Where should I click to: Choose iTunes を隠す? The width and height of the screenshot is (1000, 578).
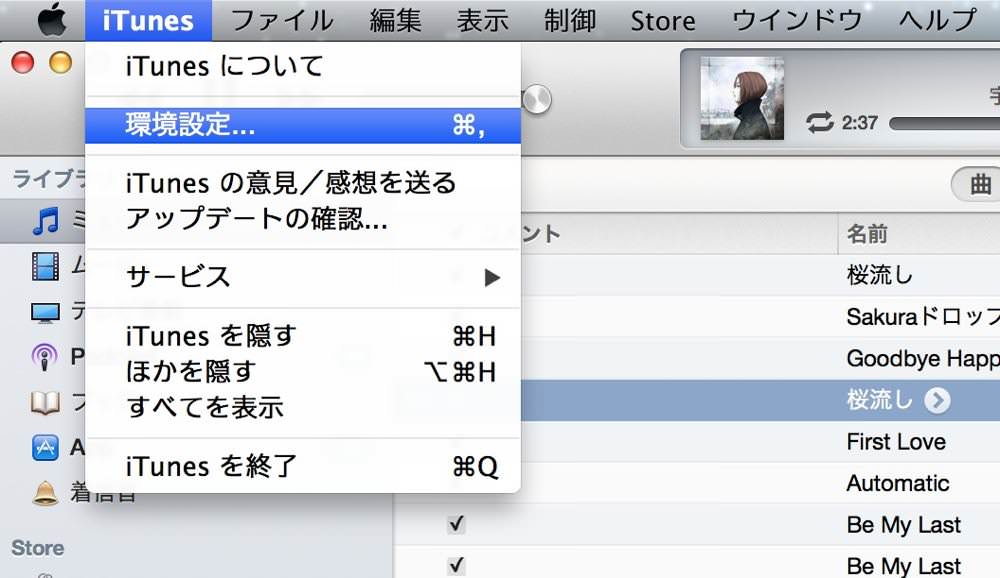click(303, 336)
